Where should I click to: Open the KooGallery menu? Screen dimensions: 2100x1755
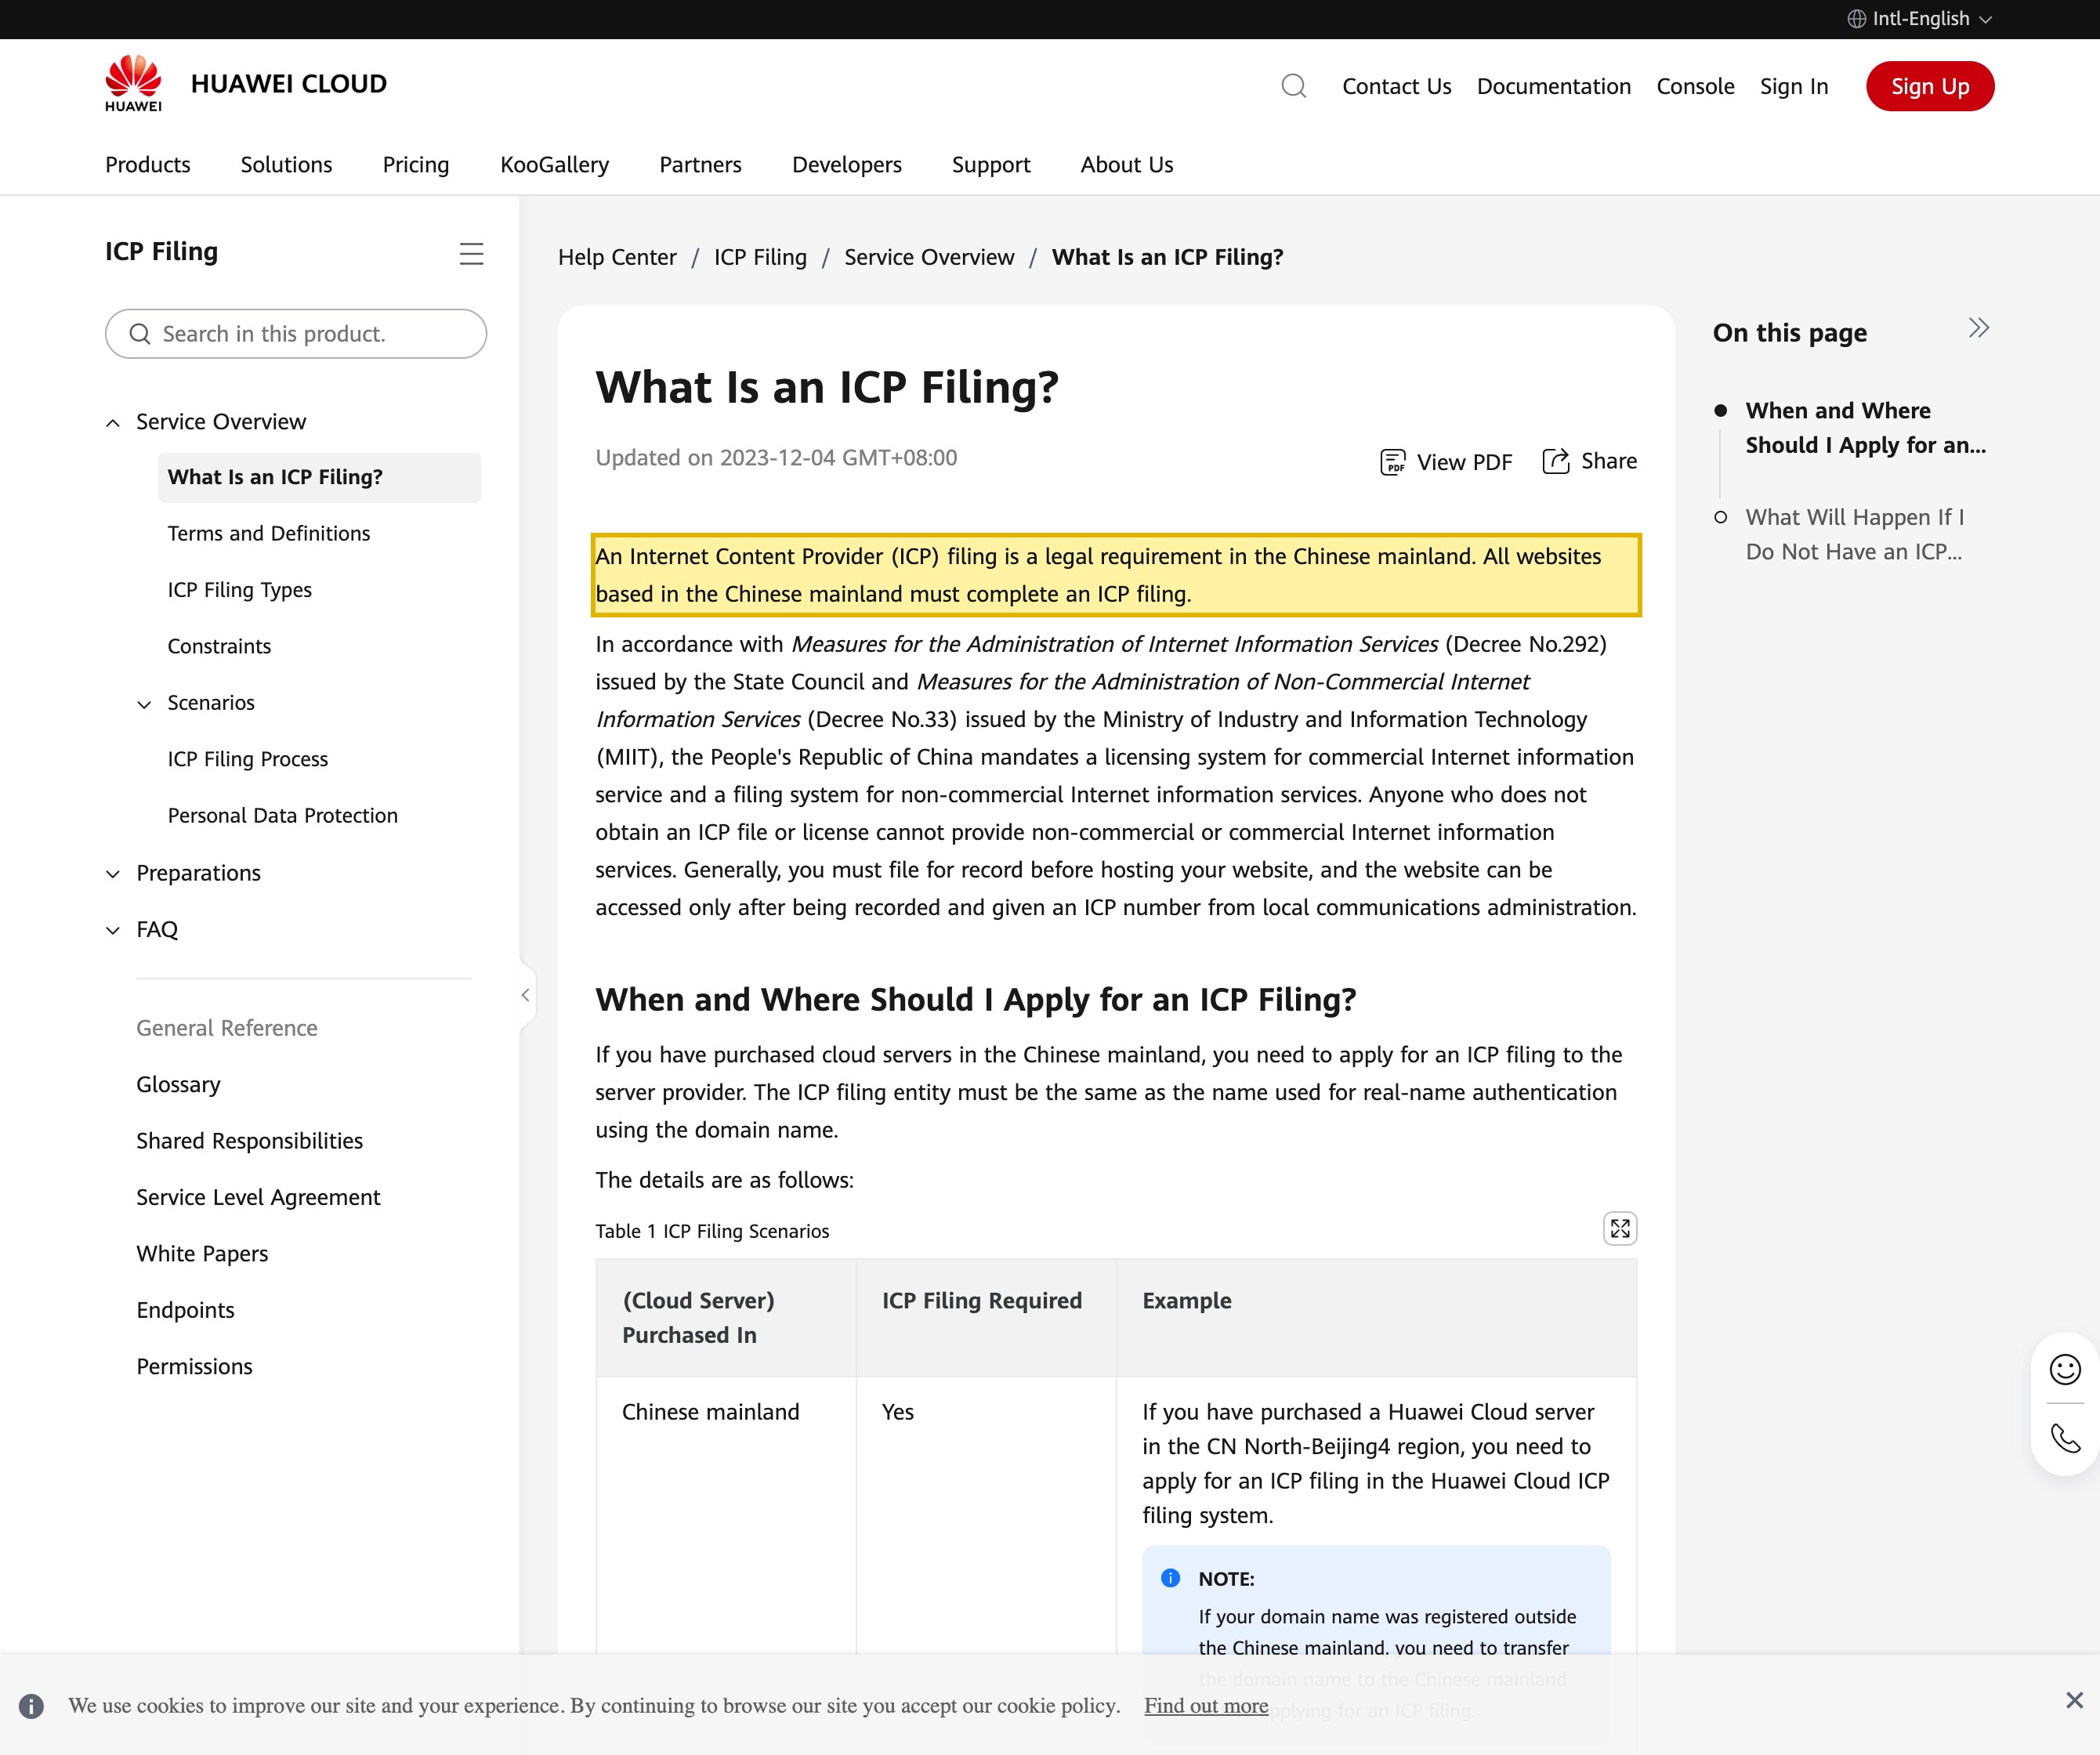(x=554, y=165)
